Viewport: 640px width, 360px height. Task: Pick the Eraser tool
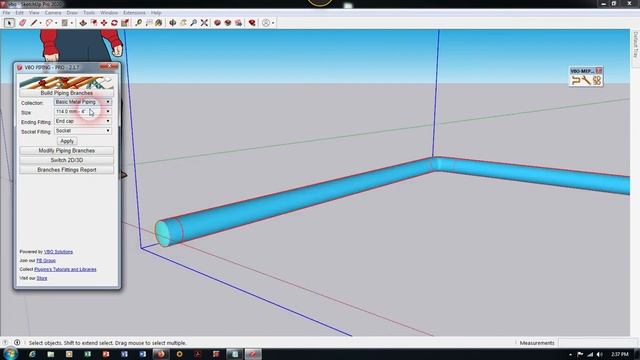pyautogui.click(x=22, y=23)
